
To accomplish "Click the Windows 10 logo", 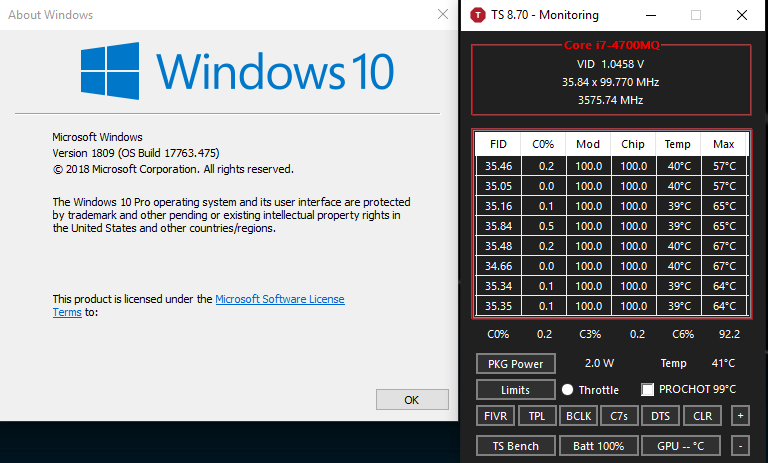I will point(238,72).
